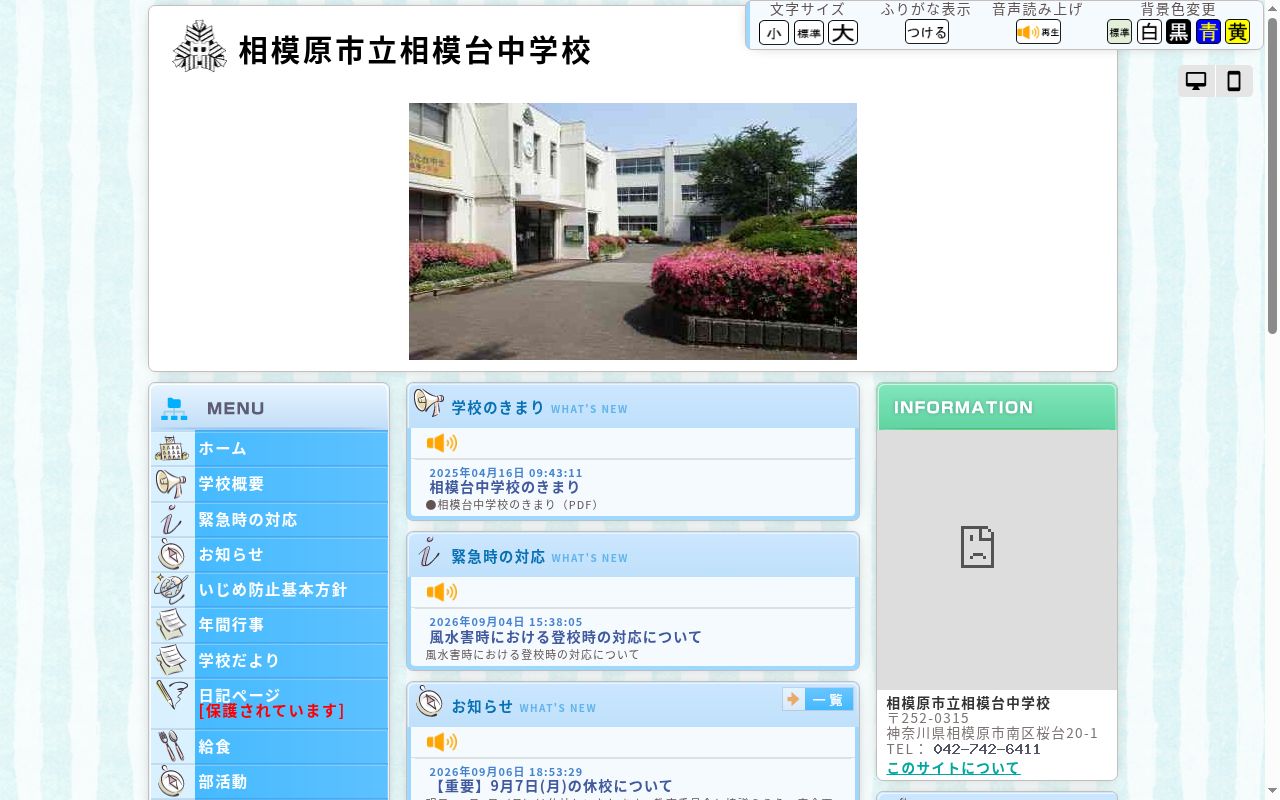Click pencil icon beside 日記ページ menu item
Viewport: 1280px width, 800px height.
[x=172, y=696]
